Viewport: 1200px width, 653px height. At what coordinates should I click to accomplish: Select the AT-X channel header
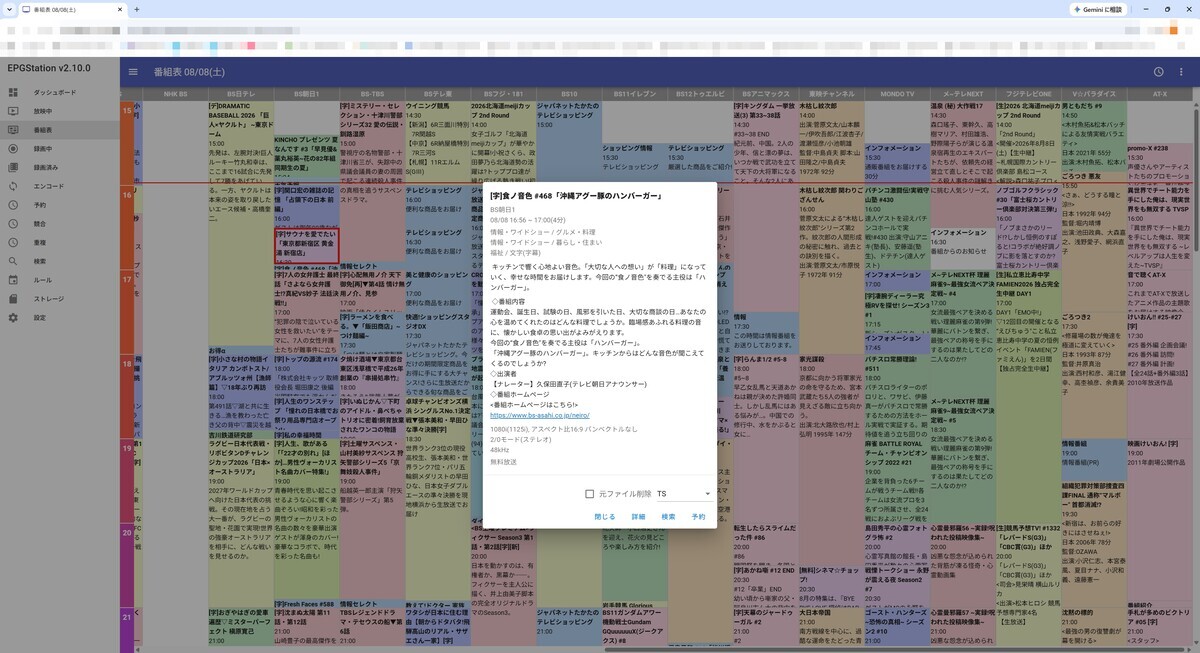[x=1160, y=94]
